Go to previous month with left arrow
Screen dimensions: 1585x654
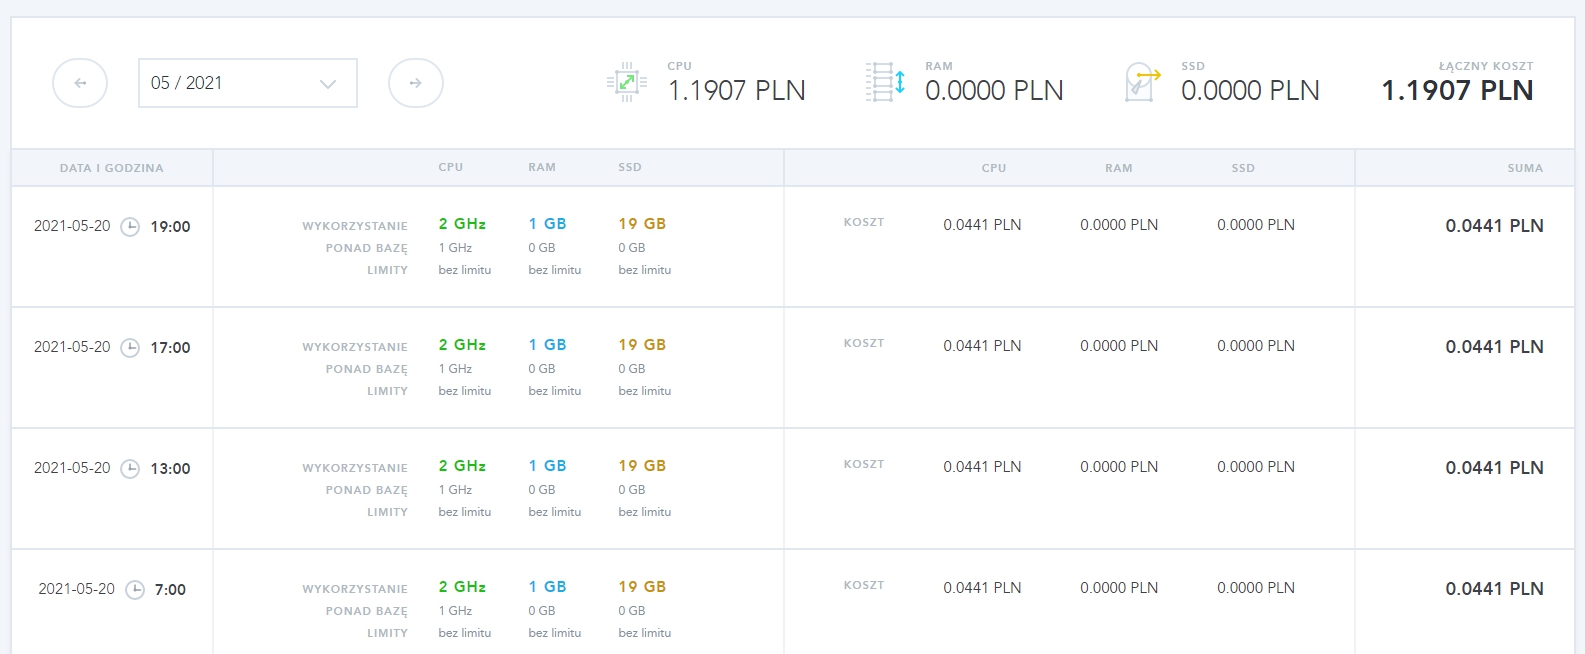(80, 83)
